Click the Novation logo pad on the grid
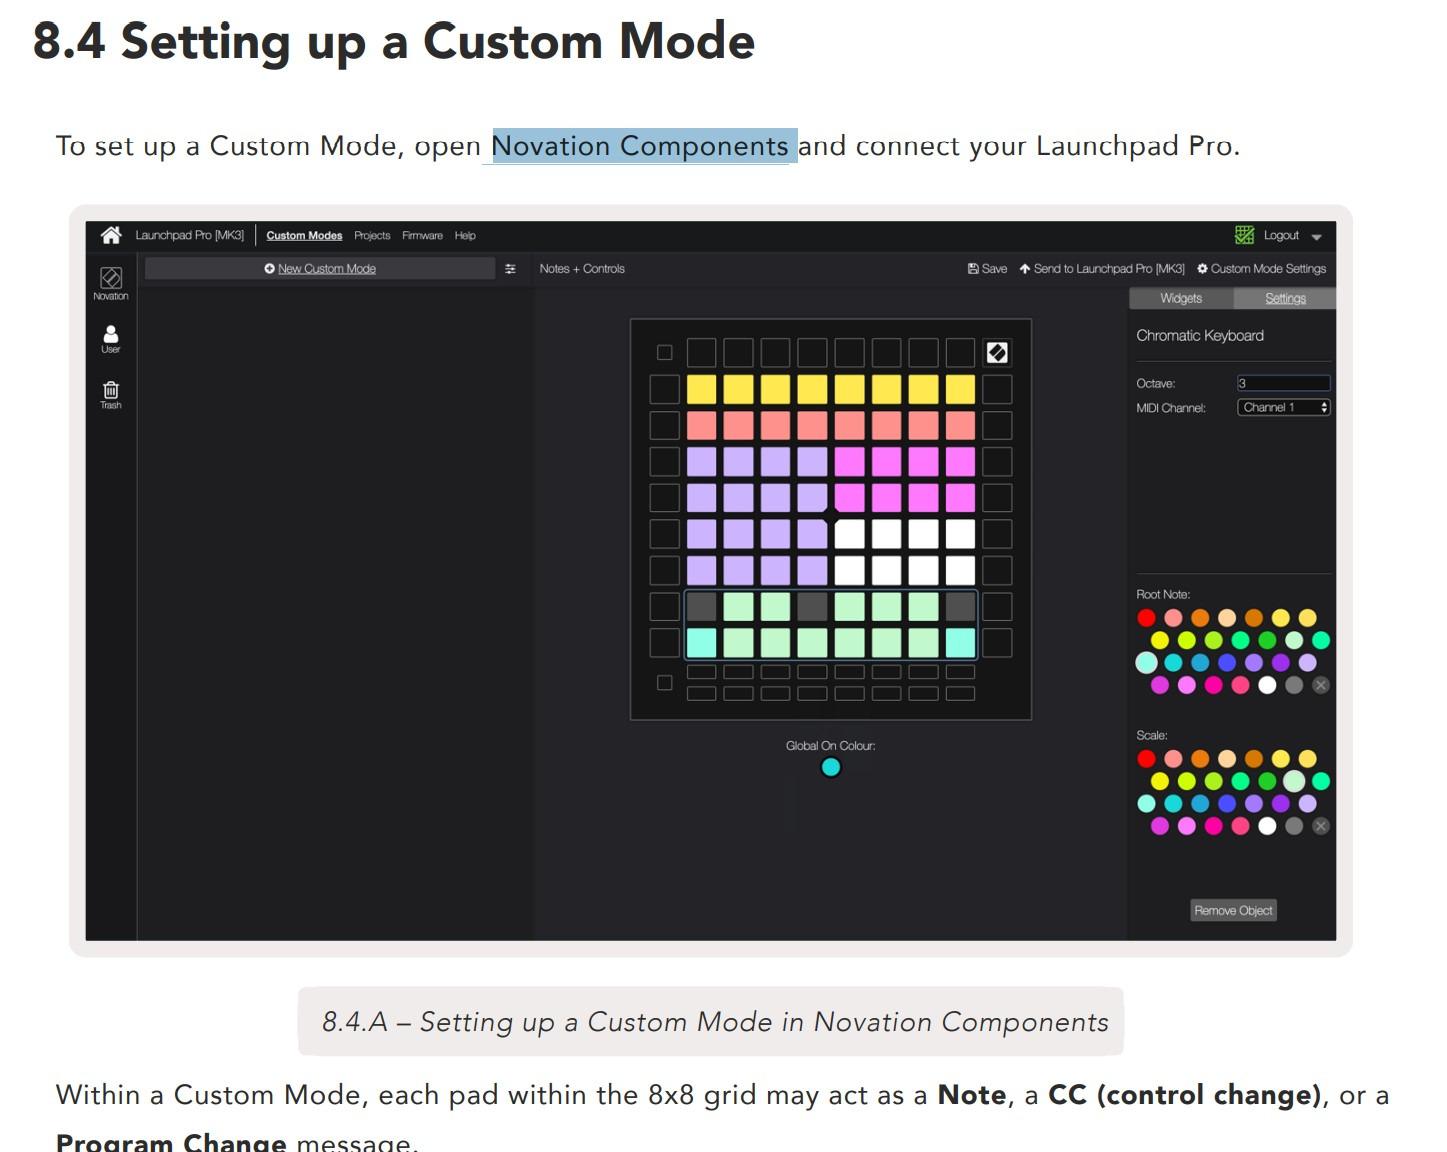 pyautogui.click(x=997, y=352)
